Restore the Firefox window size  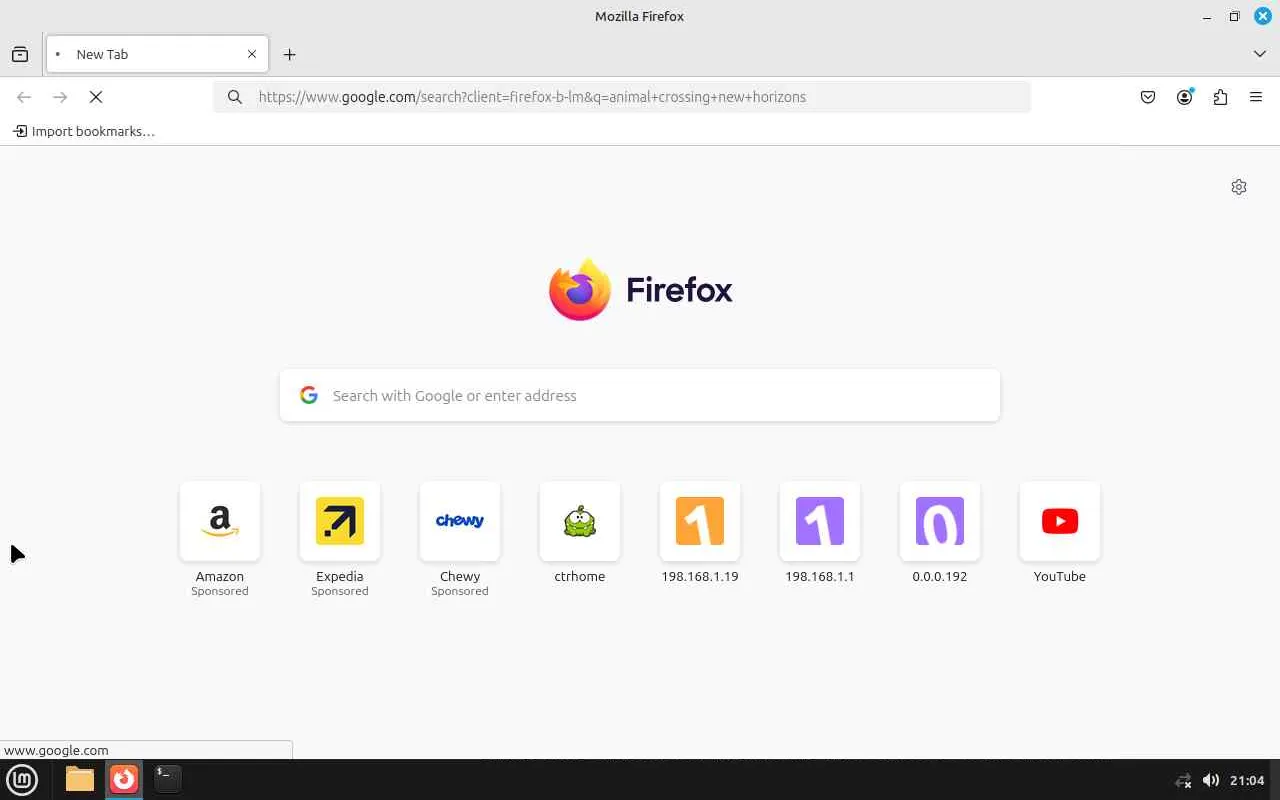click(1235, 16)
